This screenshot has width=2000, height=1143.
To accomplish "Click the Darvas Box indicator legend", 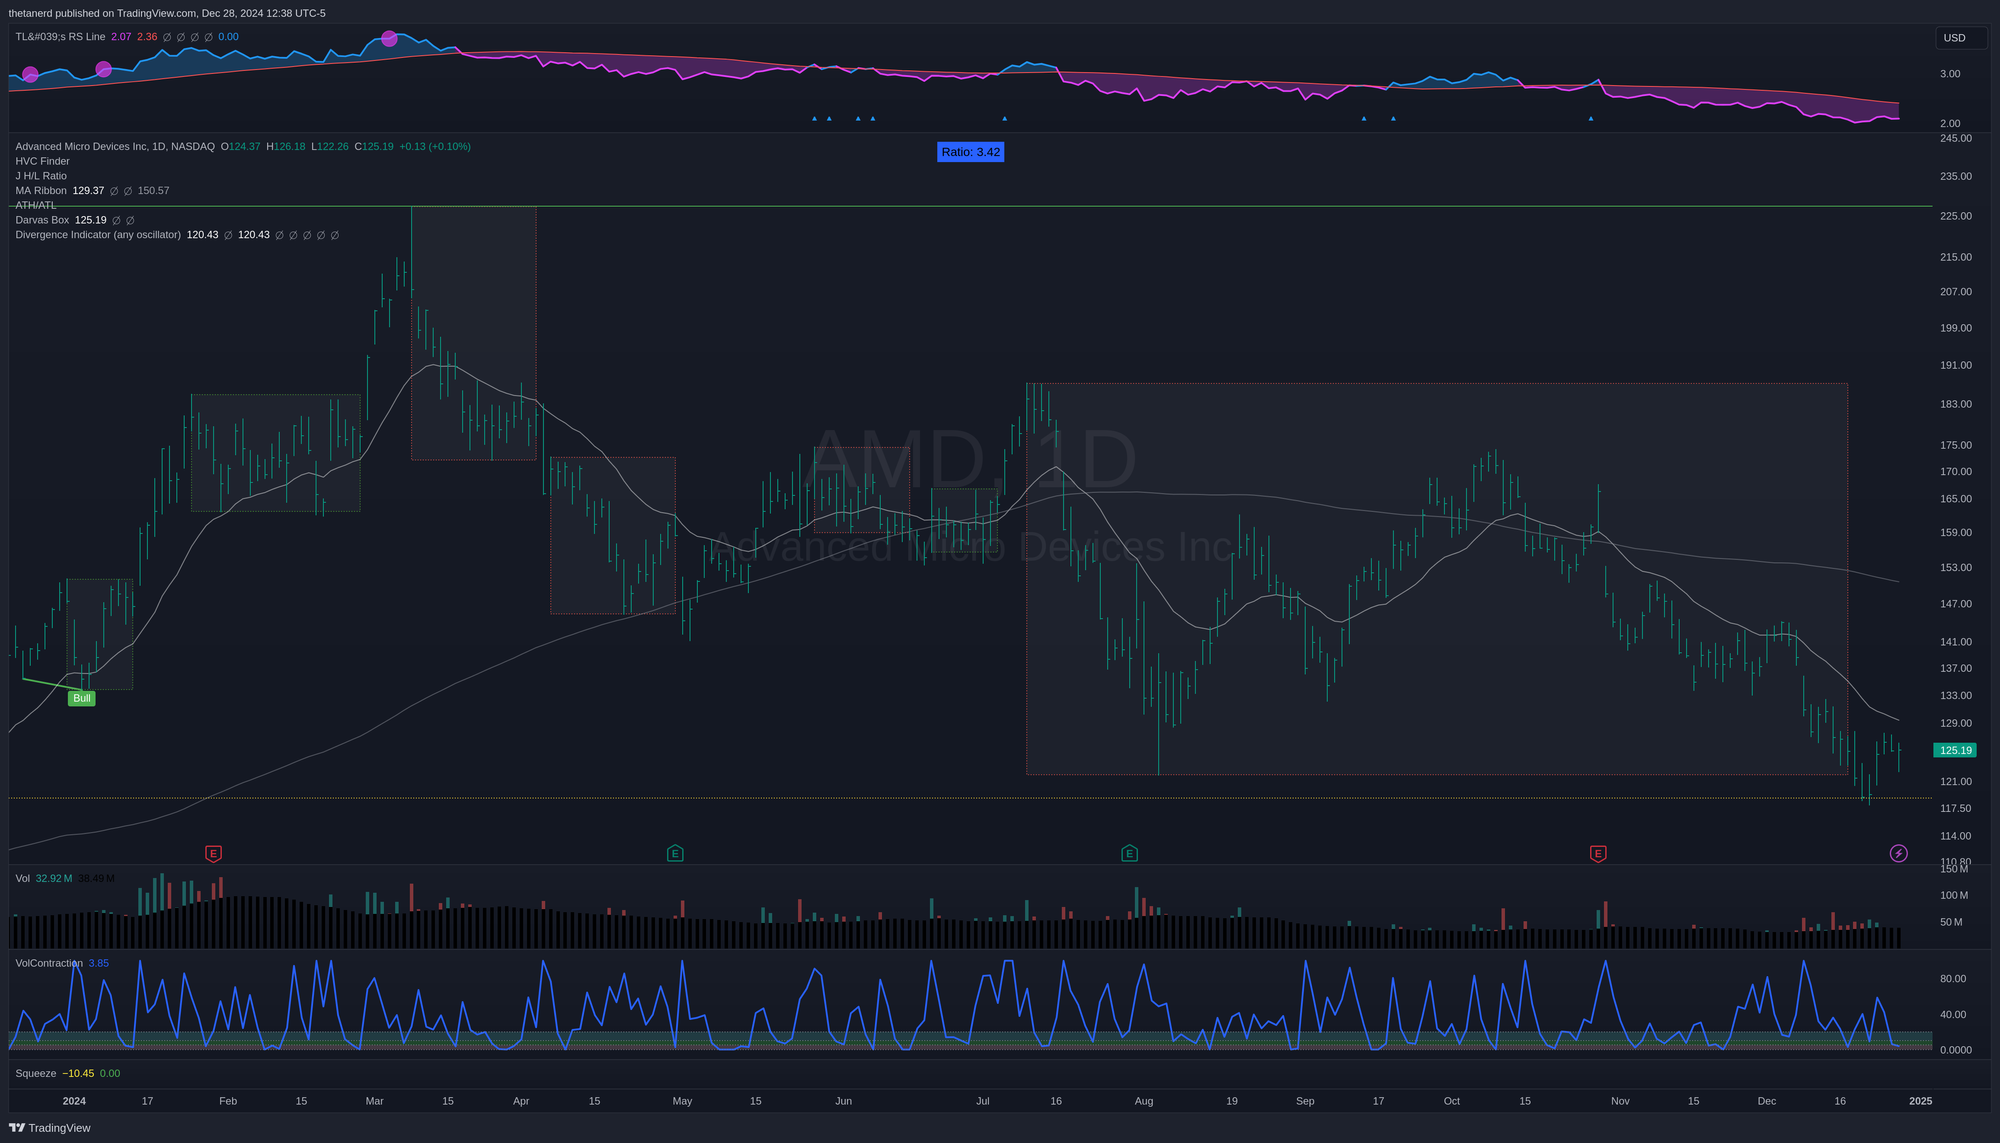I will click(x=42, y=220).
